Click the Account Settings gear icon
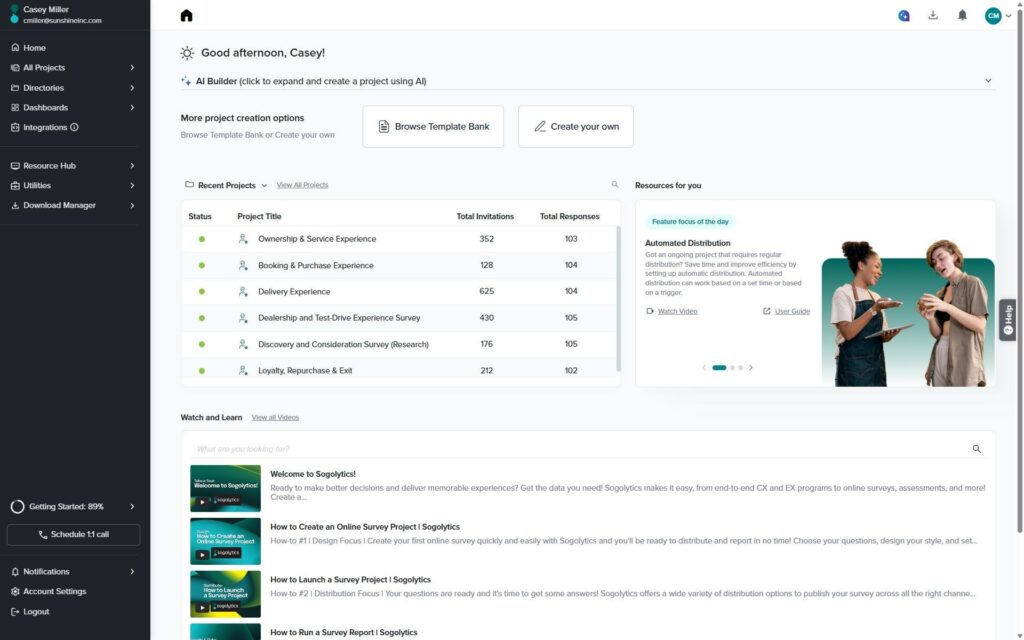The image size is (1024, 640). (x=15, y=592)
